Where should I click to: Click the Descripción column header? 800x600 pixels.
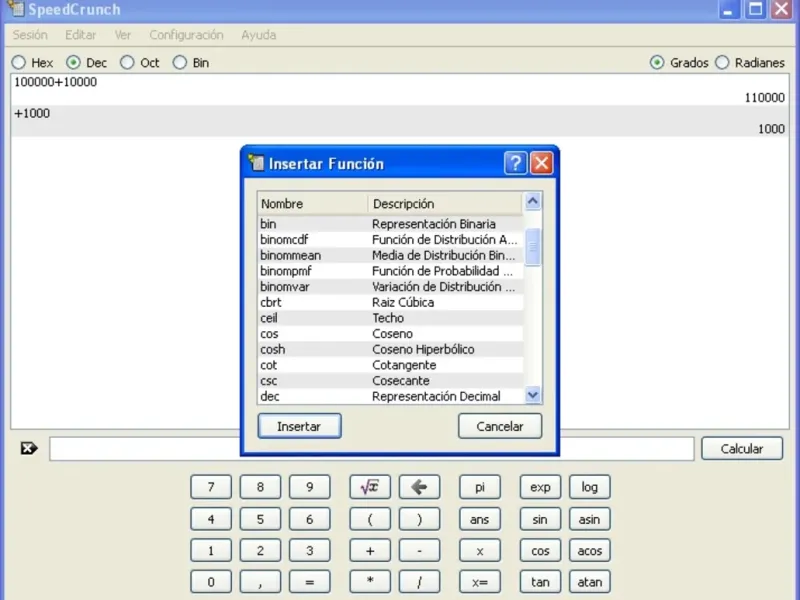coord(445,204)
